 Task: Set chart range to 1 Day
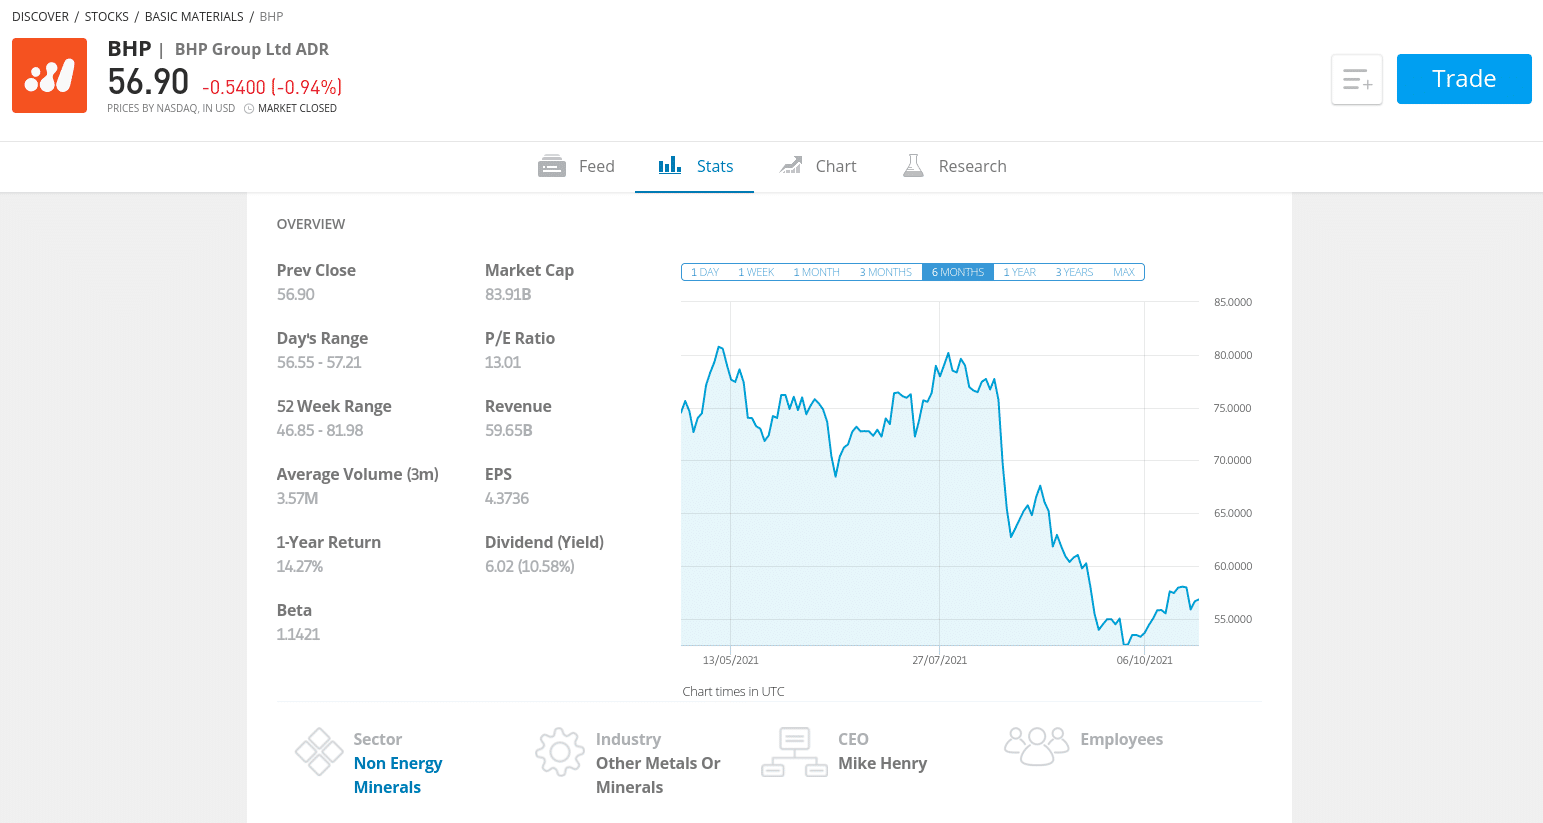[x=705, y=272]
